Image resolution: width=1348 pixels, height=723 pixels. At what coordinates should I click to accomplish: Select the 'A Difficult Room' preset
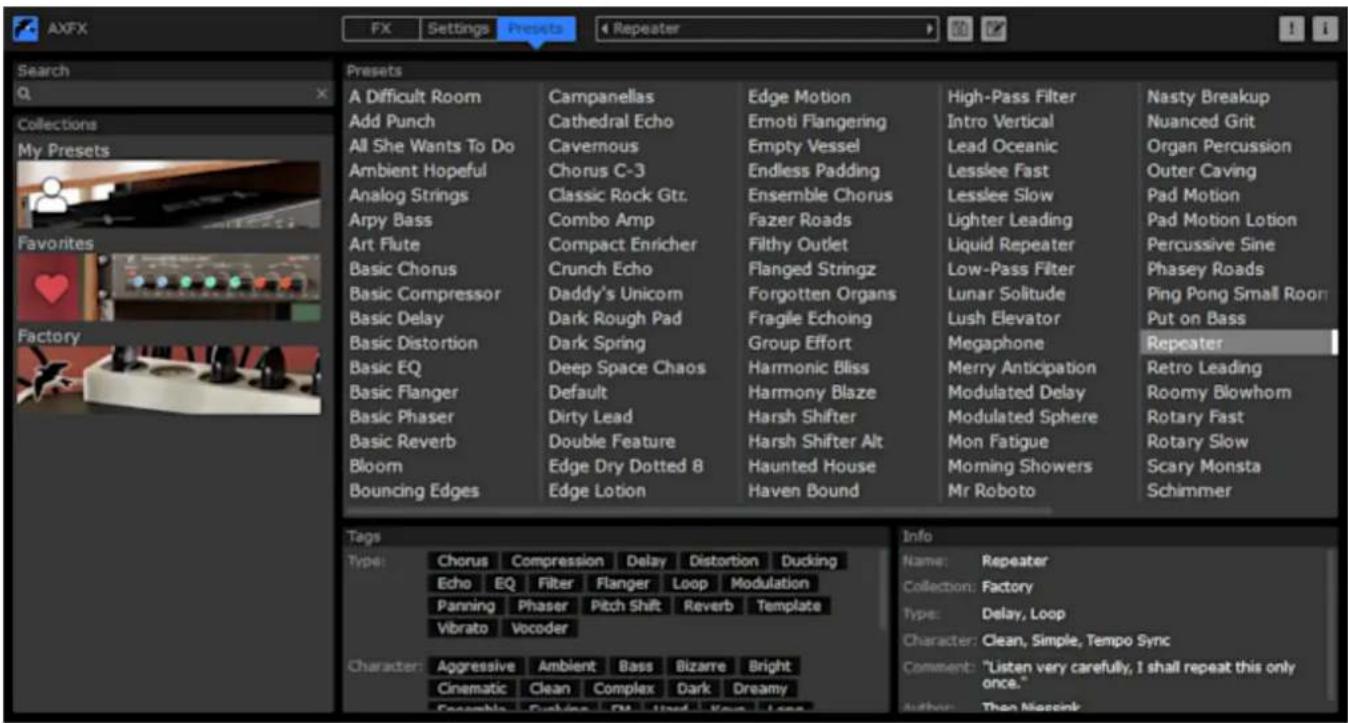(x=415, y=97)
